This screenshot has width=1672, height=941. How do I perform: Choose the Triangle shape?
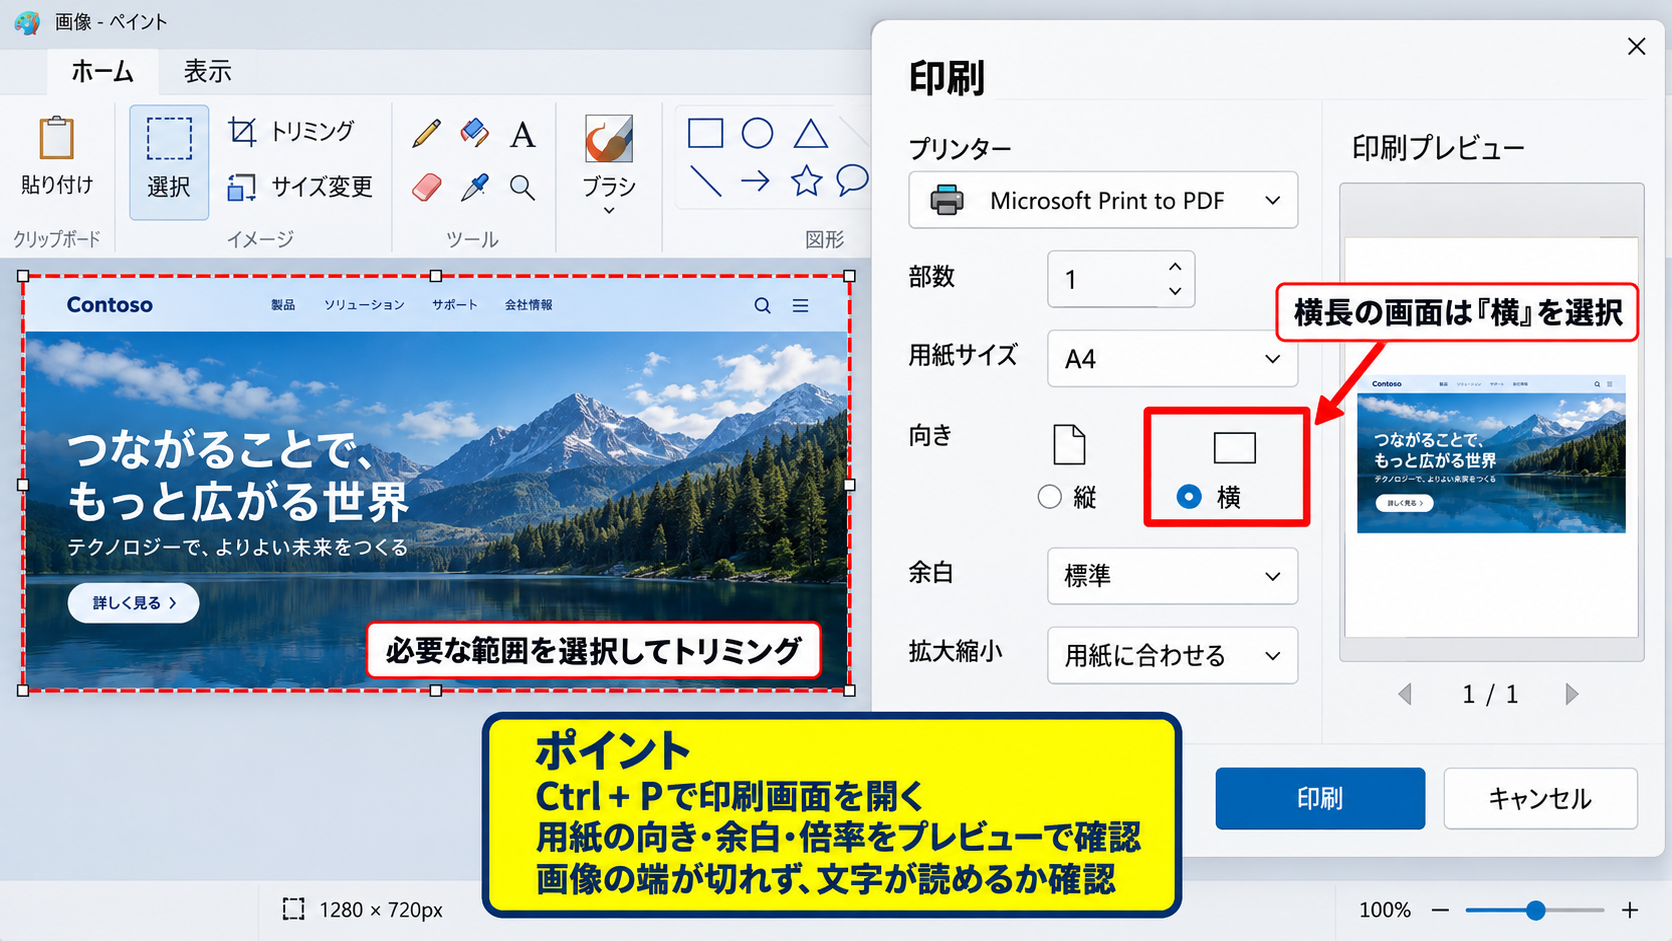[x=810, y=133]
